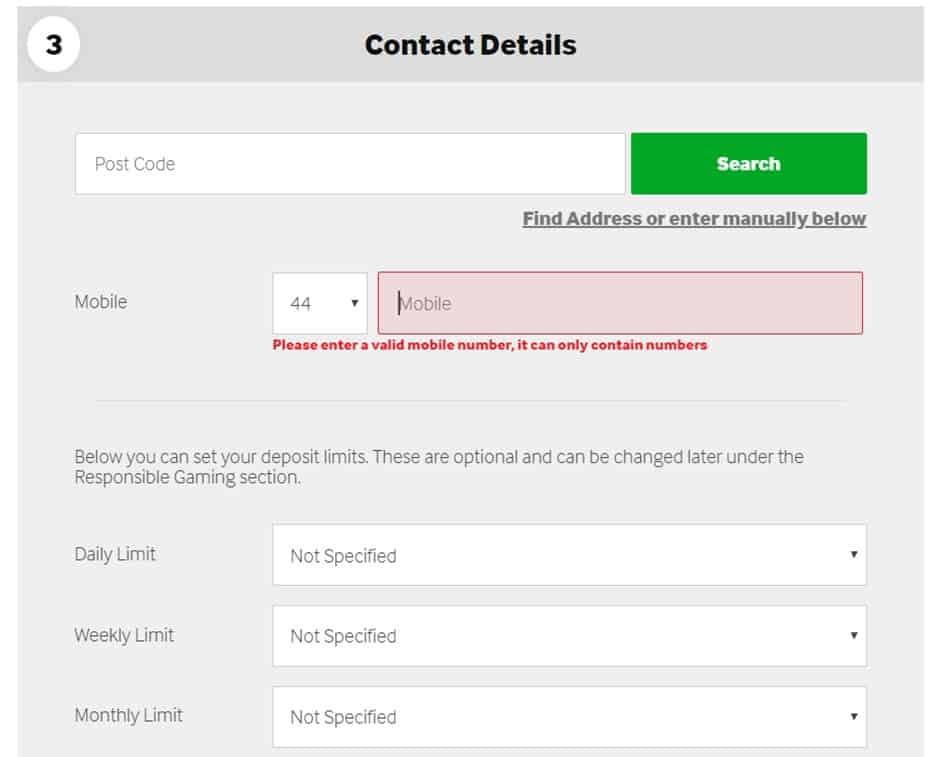Open the Find Address or enter manually link
Screen dimensions: 940x757
pos(694,219)
